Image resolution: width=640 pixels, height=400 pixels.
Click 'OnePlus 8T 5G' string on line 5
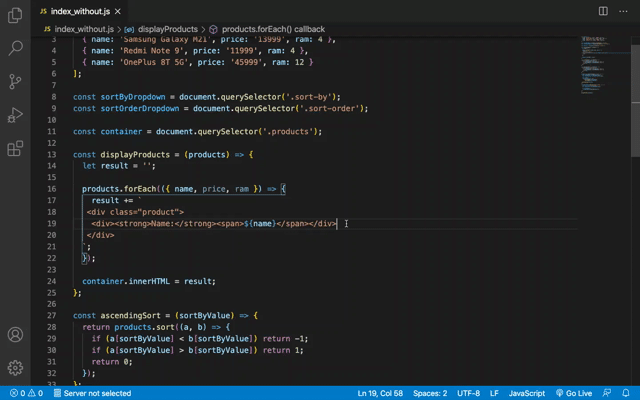tap(153, 62)
